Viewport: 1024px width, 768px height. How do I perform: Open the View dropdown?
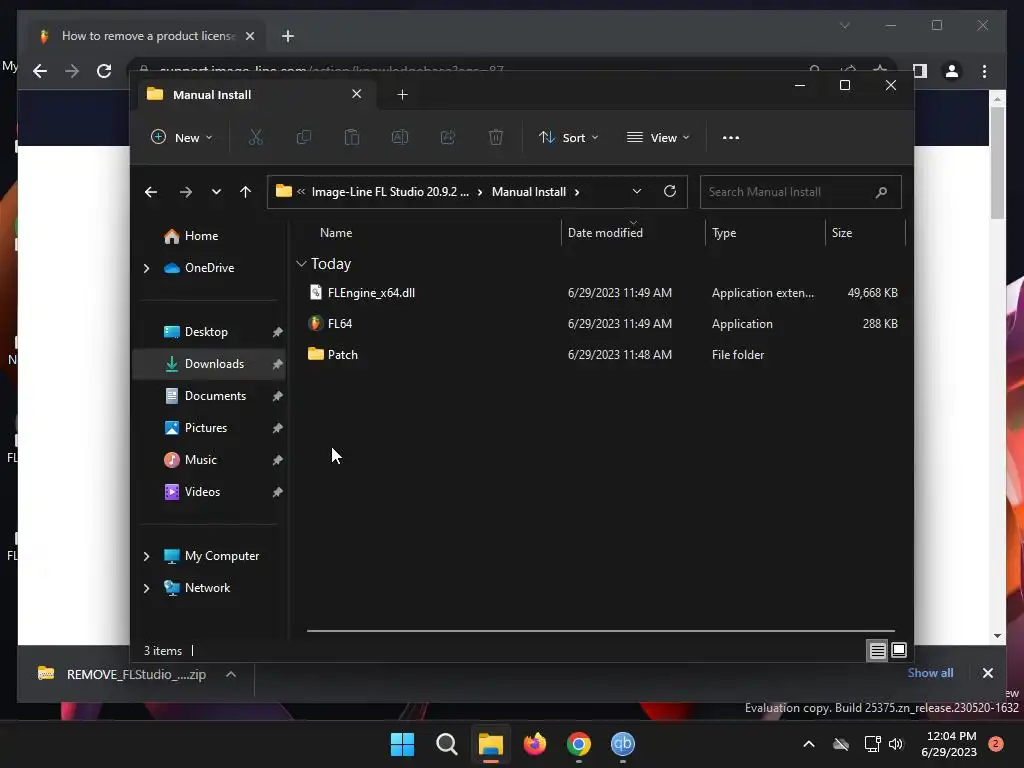click(658, 137)
